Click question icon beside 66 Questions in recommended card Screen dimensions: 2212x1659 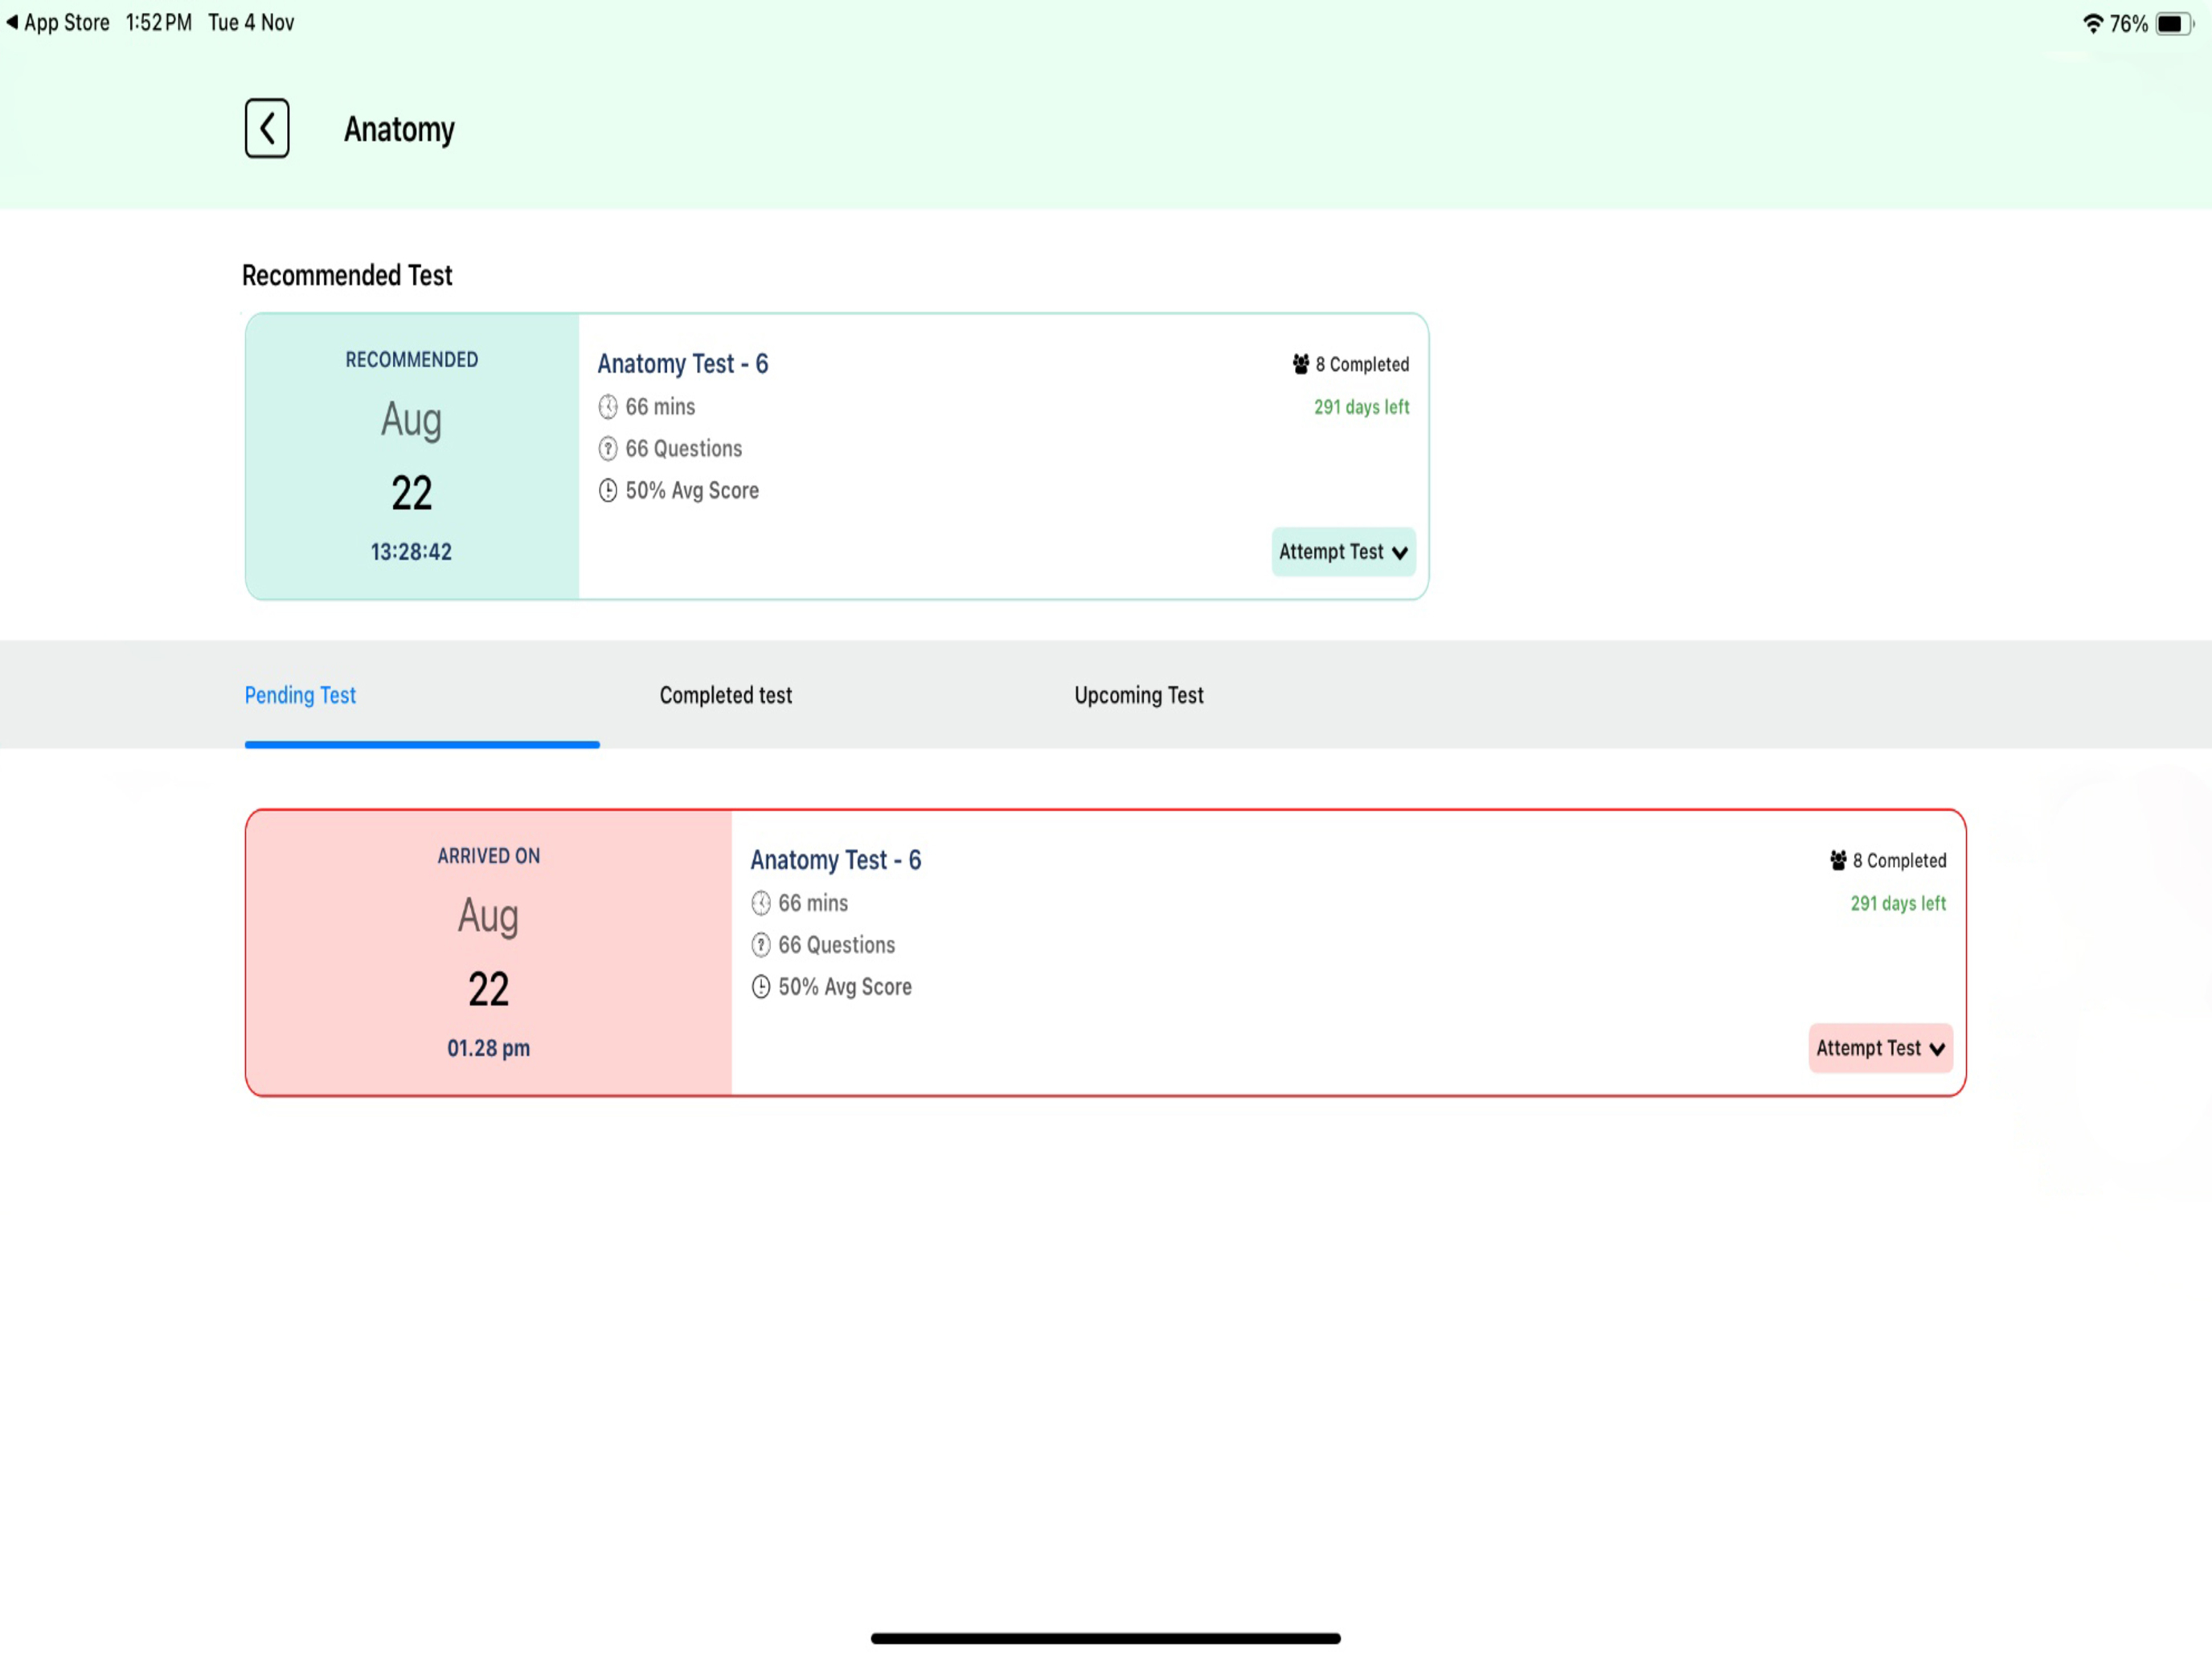pyautogui.click(x=608, y=449)
